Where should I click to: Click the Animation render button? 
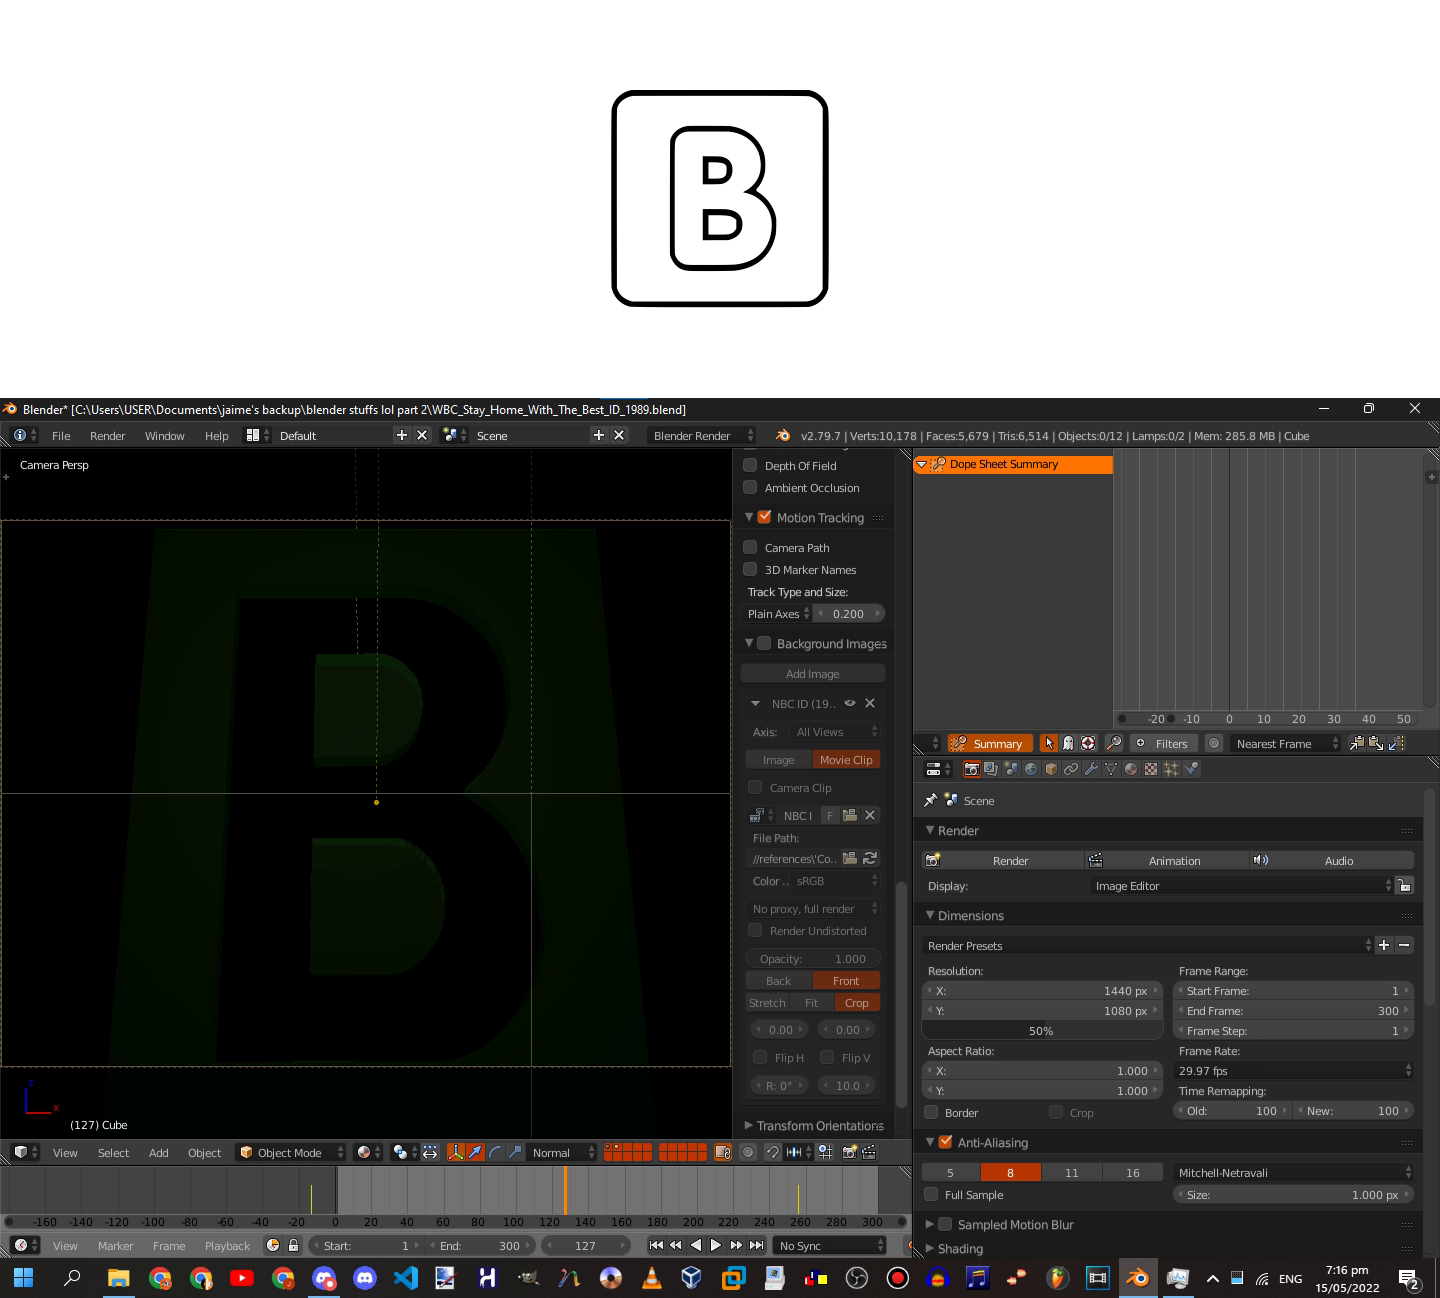(x=1167, y=860)
